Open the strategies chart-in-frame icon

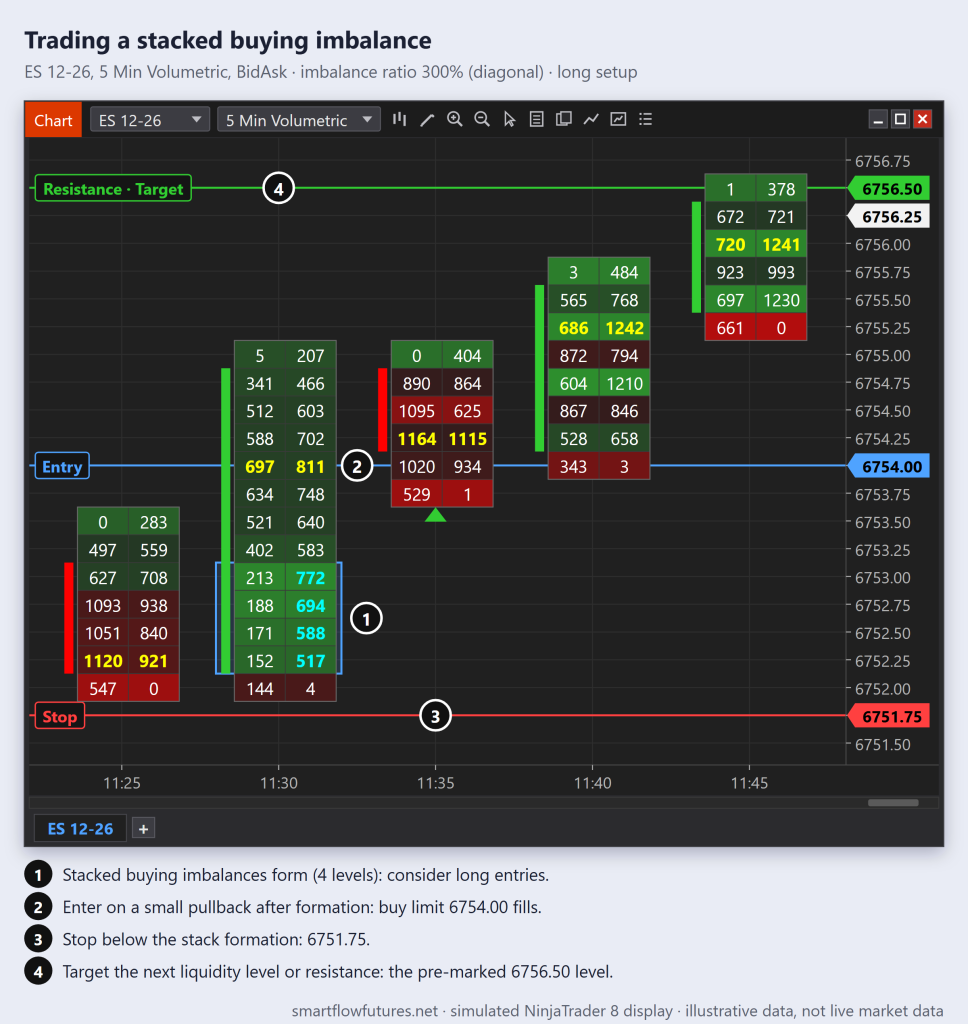[618, 120]
